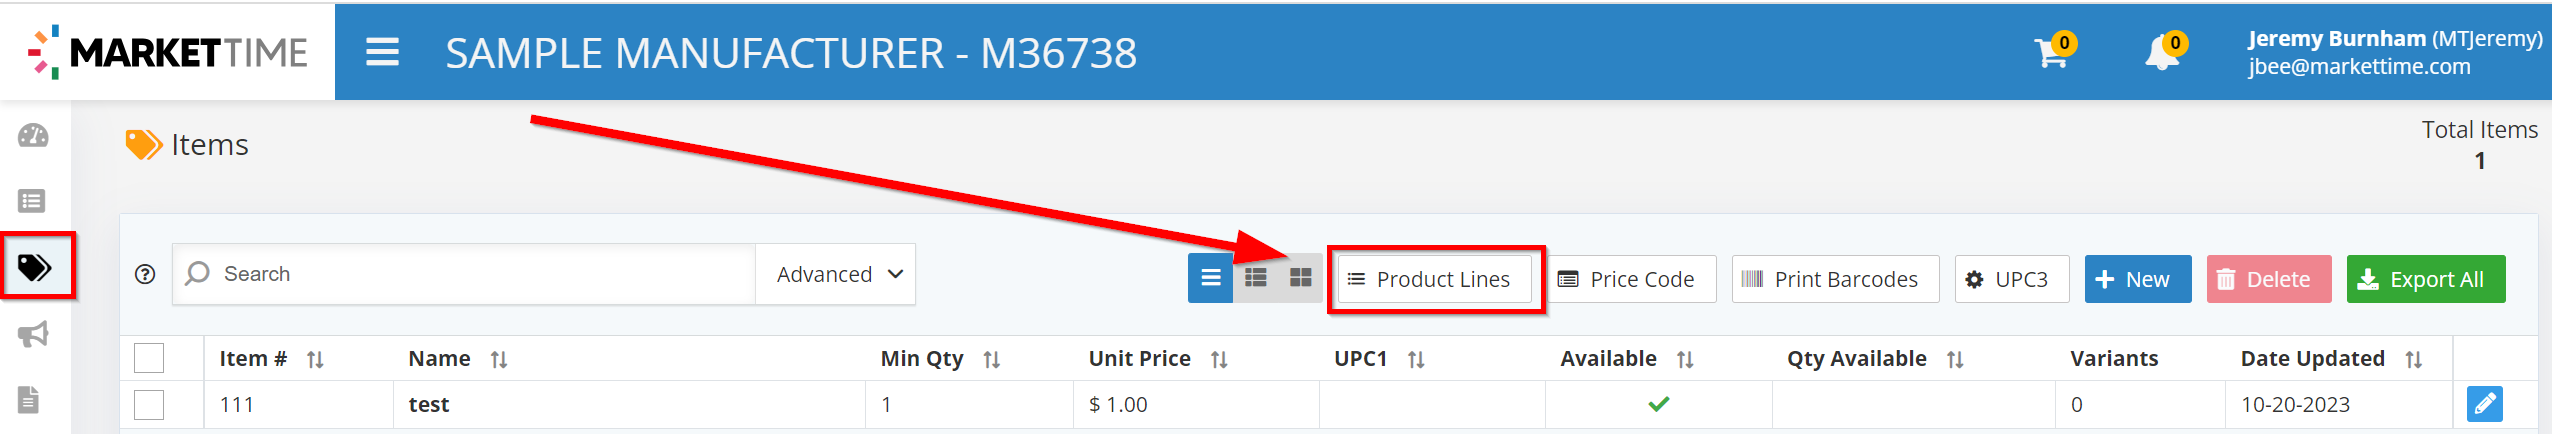Image resolution: width=2552 pixels, height=434 pixels.
Task: Check the checkbox for item 111
Action: pos(149,405)
